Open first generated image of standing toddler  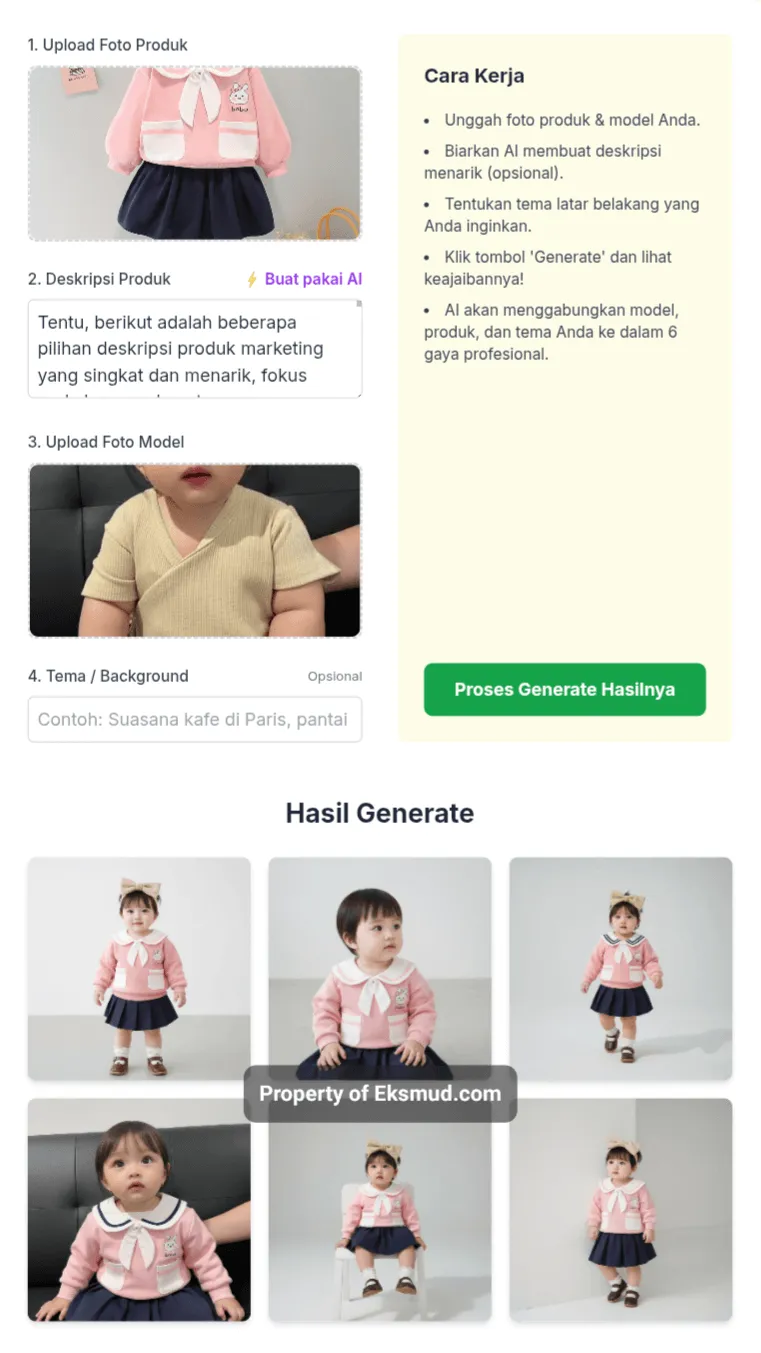[139, 969]
